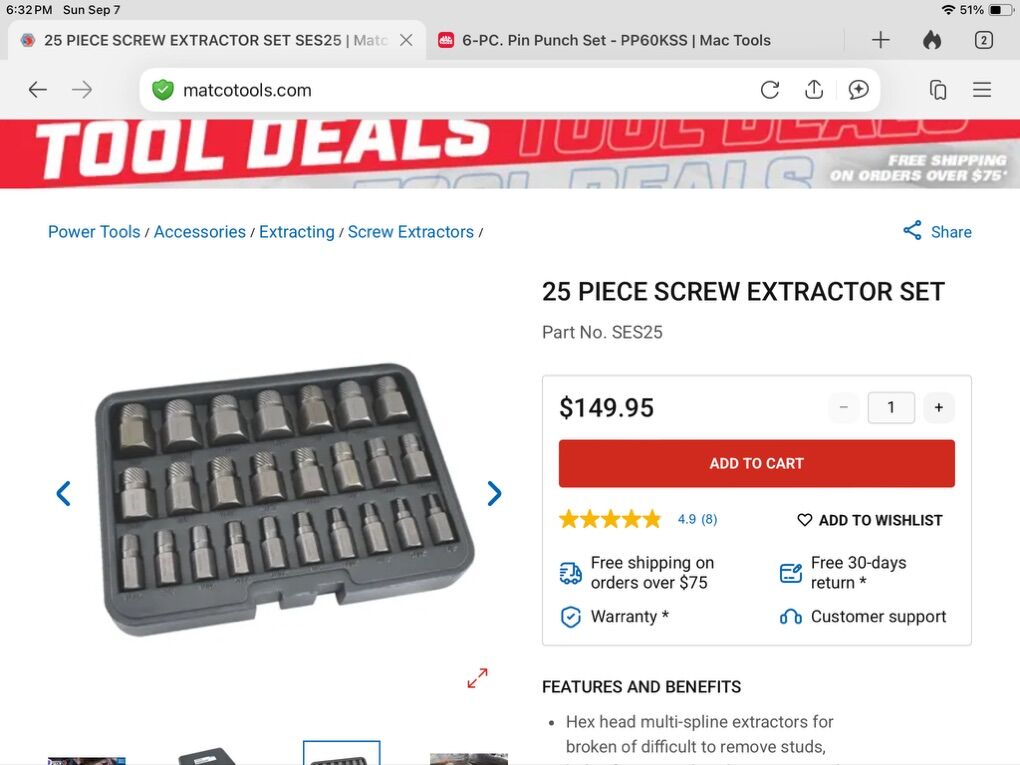Expand product image to fullscreen

click(x=477, y=678)
